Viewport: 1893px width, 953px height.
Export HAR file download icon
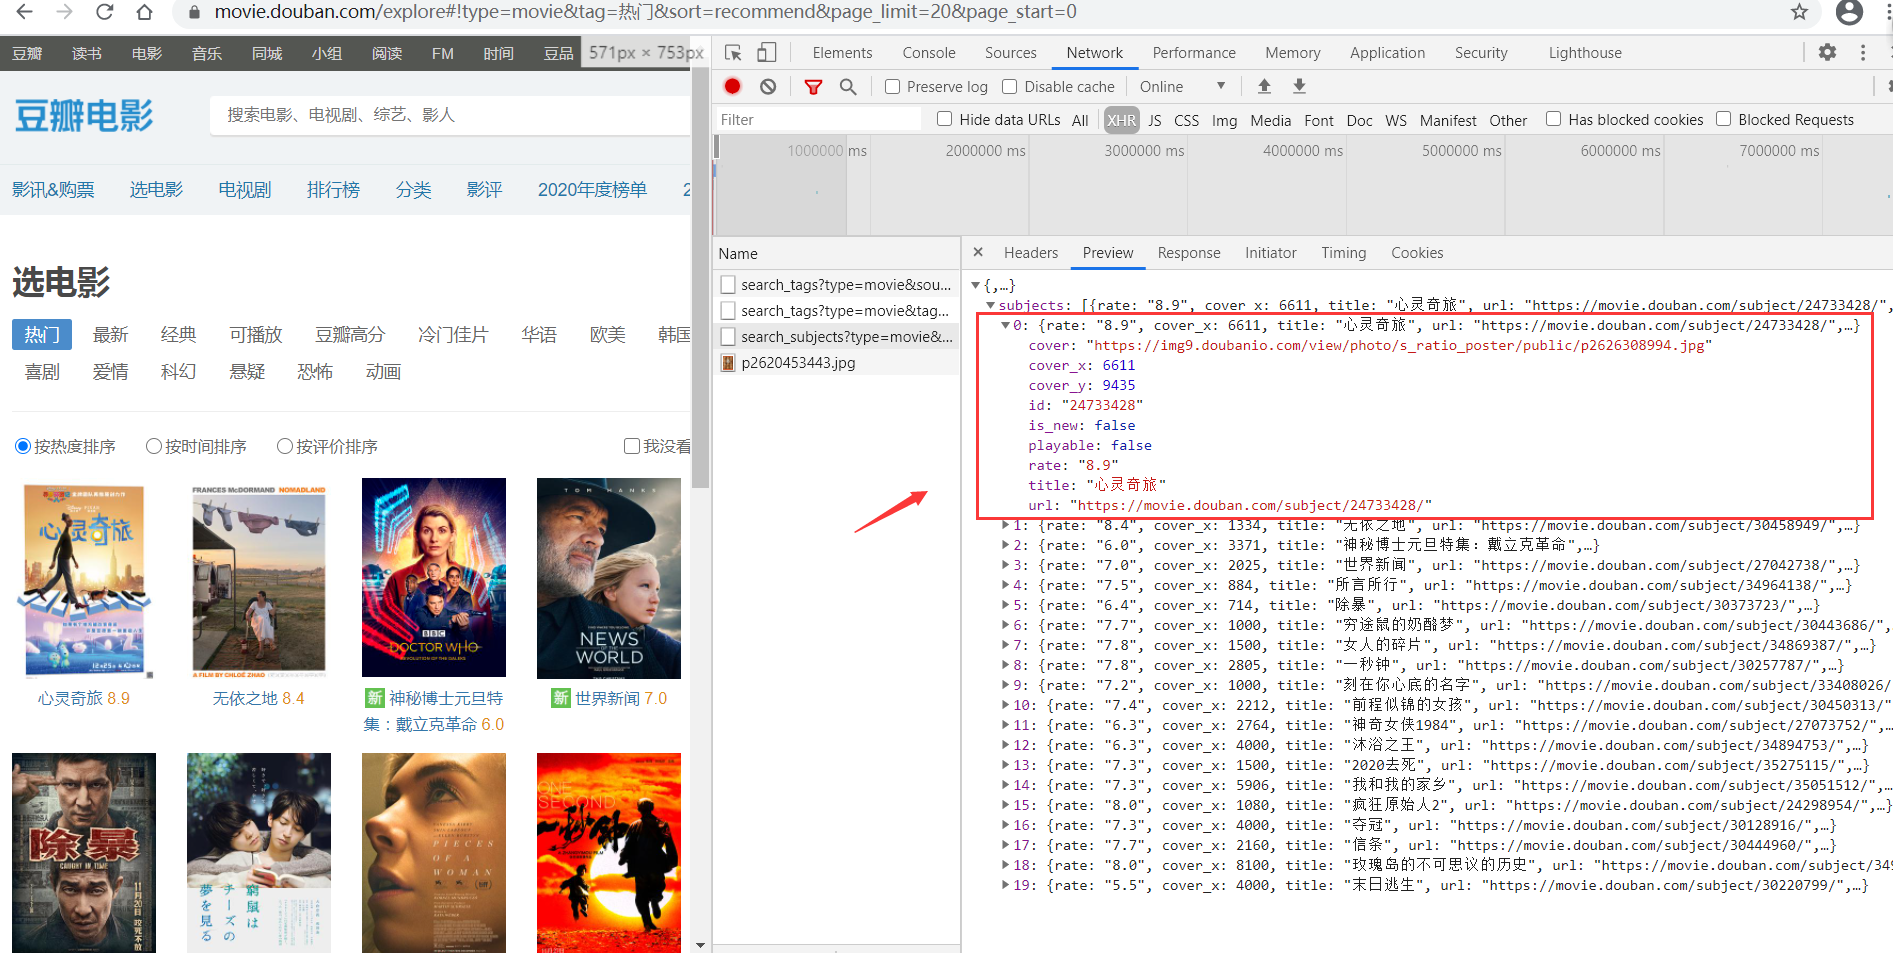(x=1299, y=87)
